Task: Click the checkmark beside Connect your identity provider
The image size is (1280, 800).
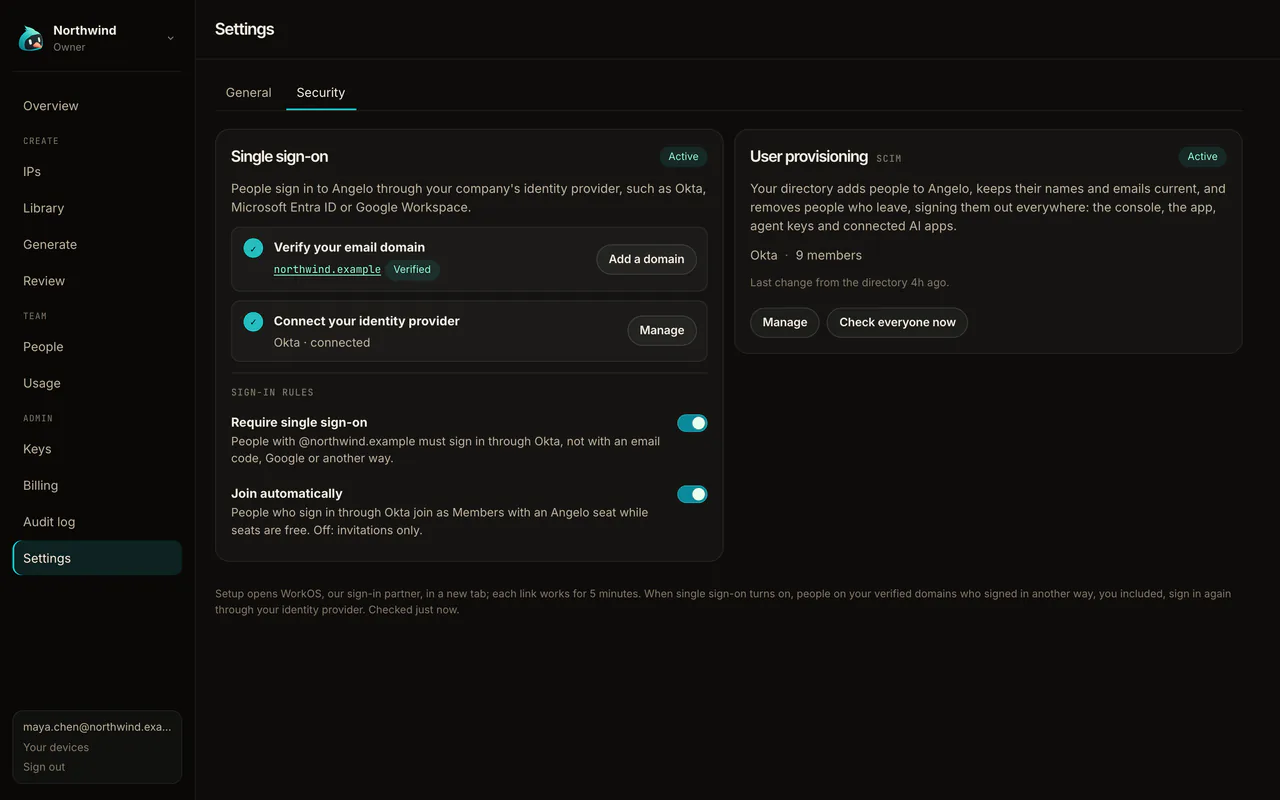Action: pyautogui.click(x=253, y=321)
